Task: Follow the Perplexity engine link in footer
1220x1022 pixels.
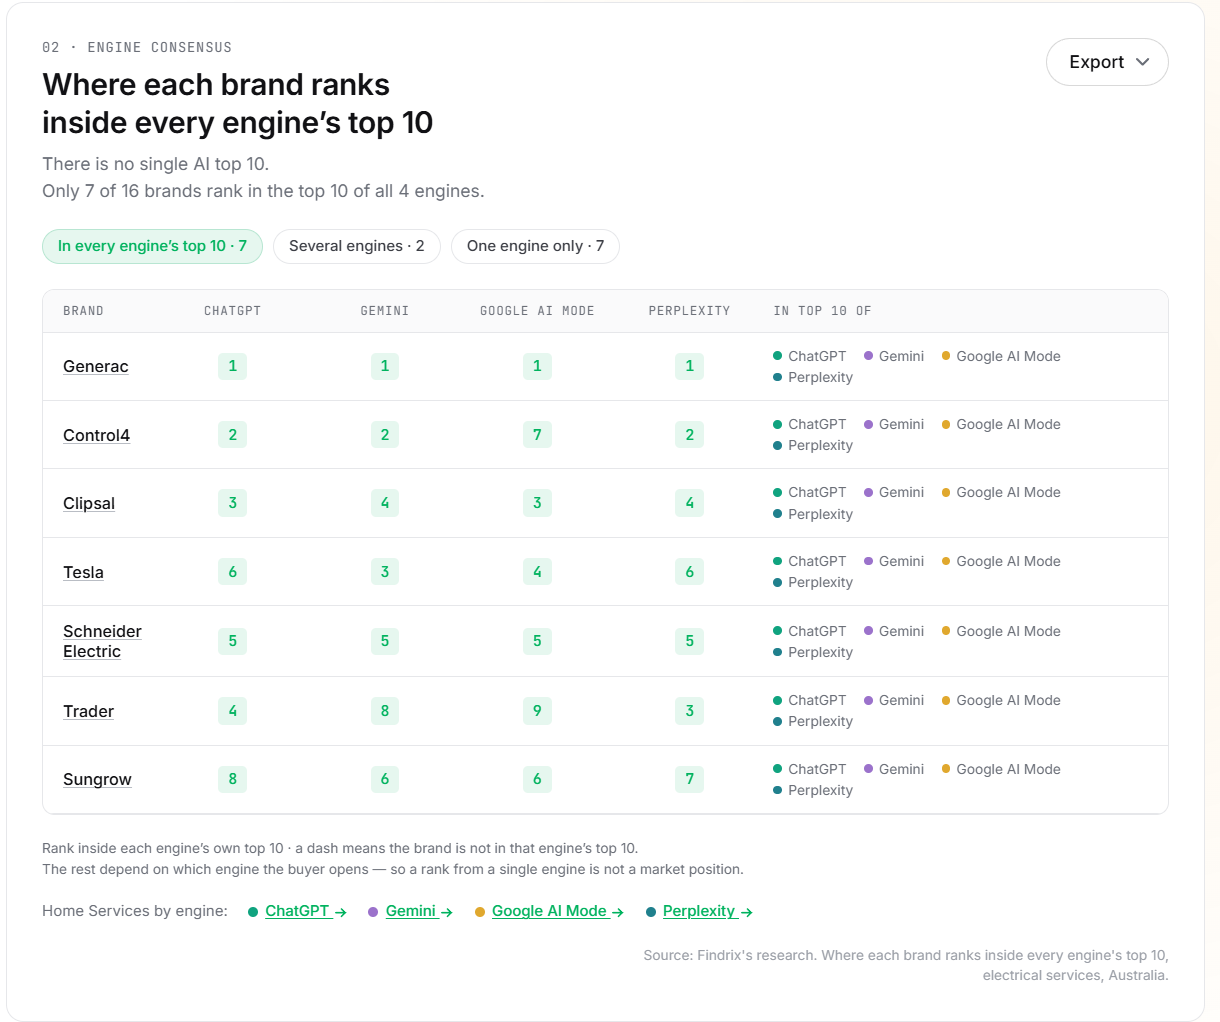Action: (x=708, y=911)
